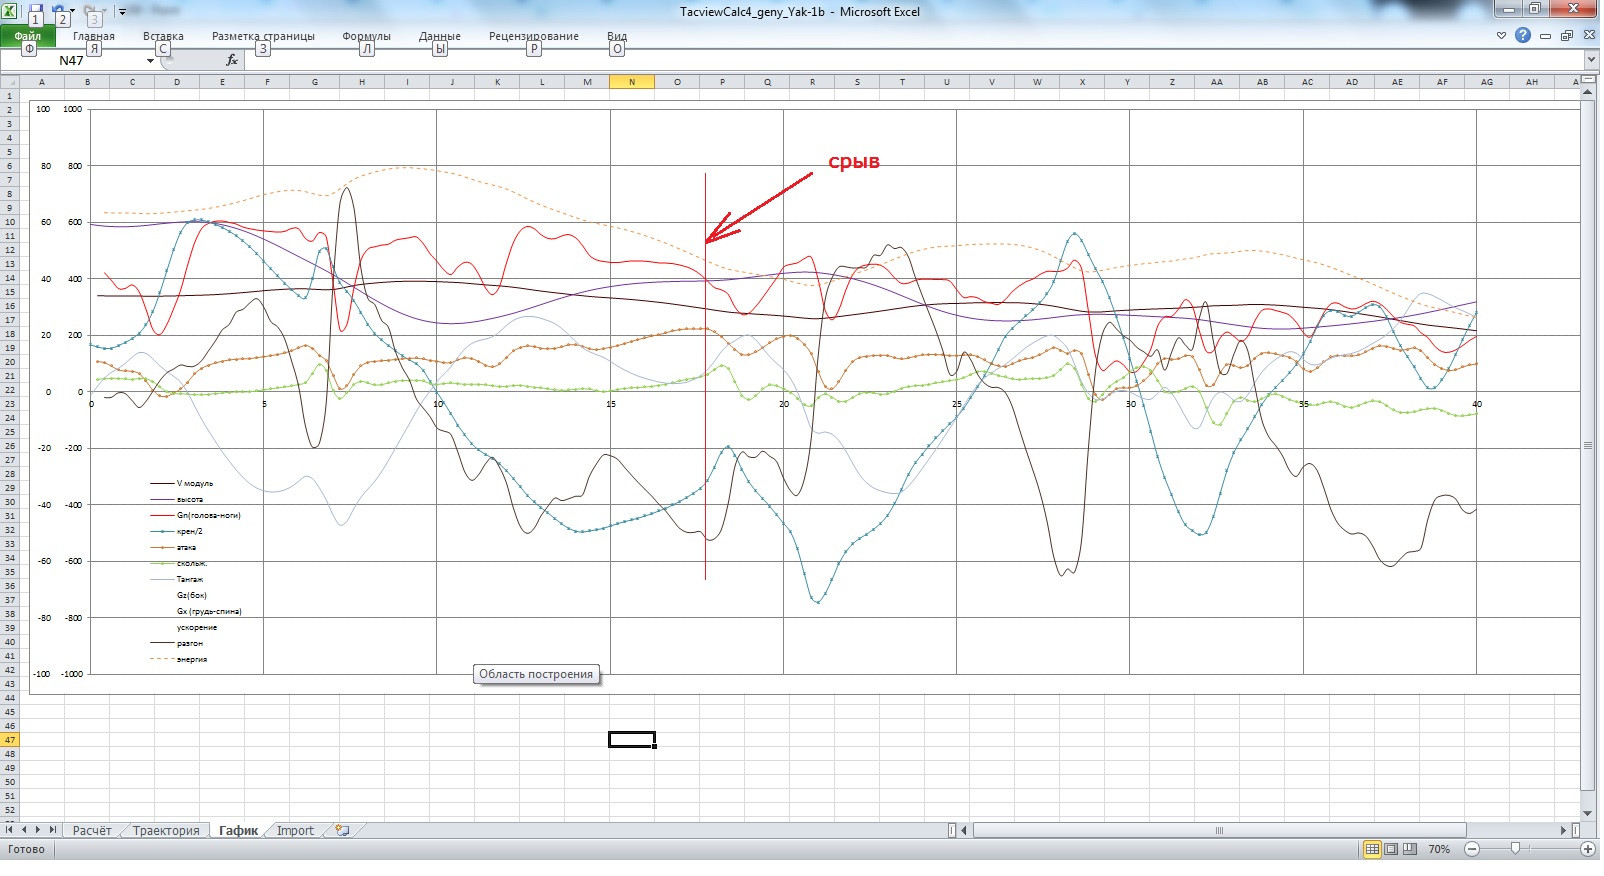Click the Excel application icon in title bar
The image size is (1604, 876).
point(9,11)
